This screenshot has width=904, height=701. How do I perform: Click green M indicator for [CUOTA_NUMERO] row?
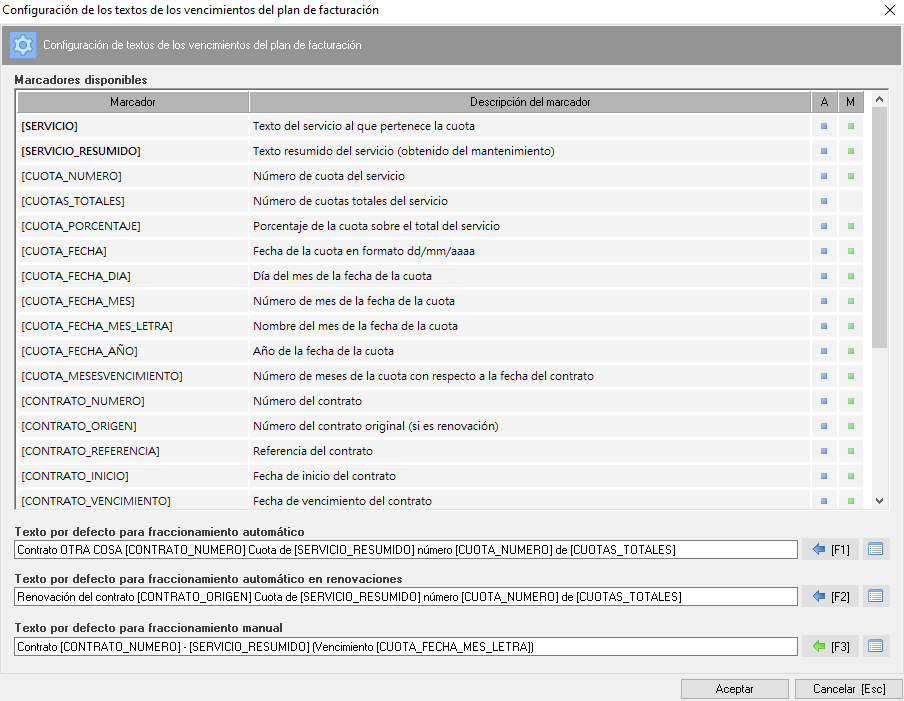pos(850,177)
